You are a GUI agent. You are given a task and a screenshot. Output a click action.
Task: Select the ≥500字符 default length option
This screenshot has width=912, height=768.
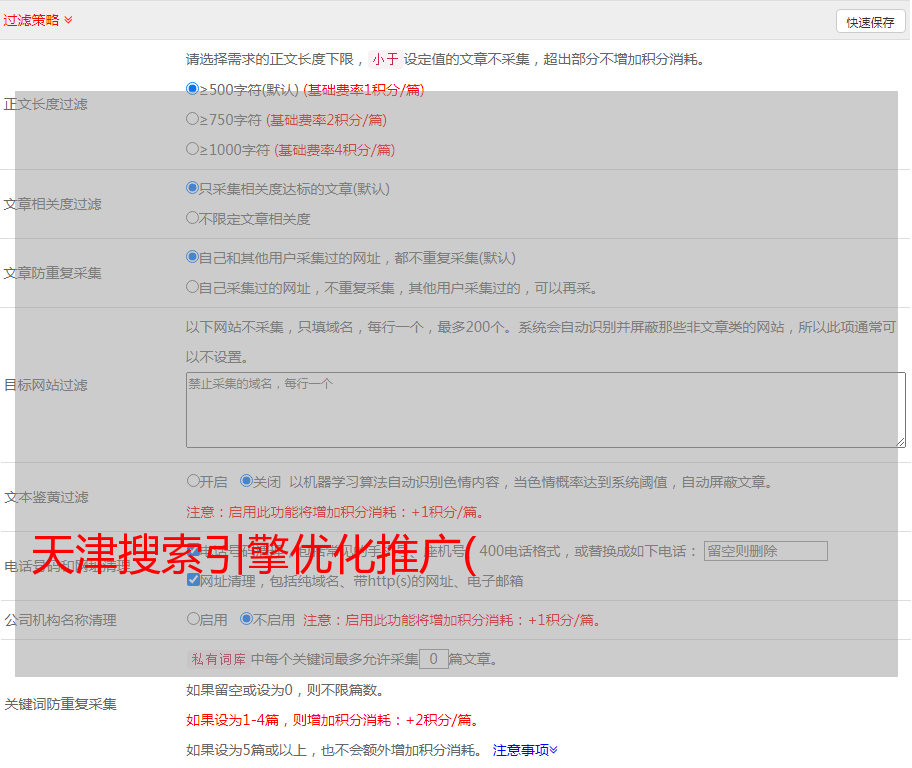click(193, 88)
